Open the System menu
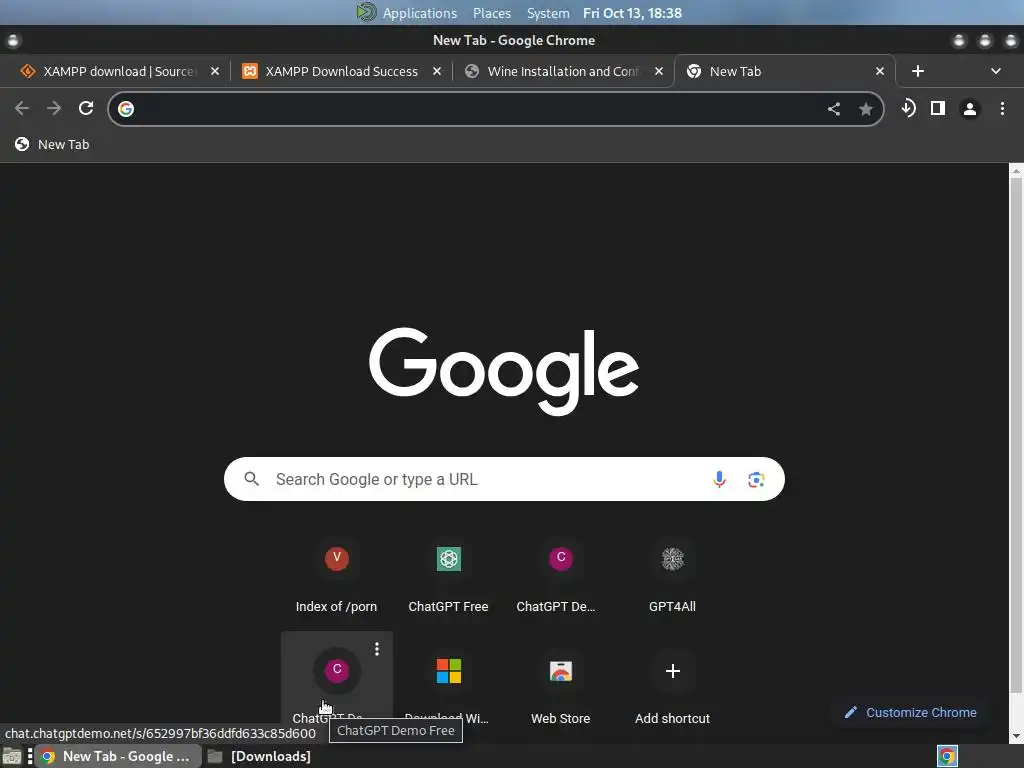This screenshot has height=768, width=1024. 548,13
